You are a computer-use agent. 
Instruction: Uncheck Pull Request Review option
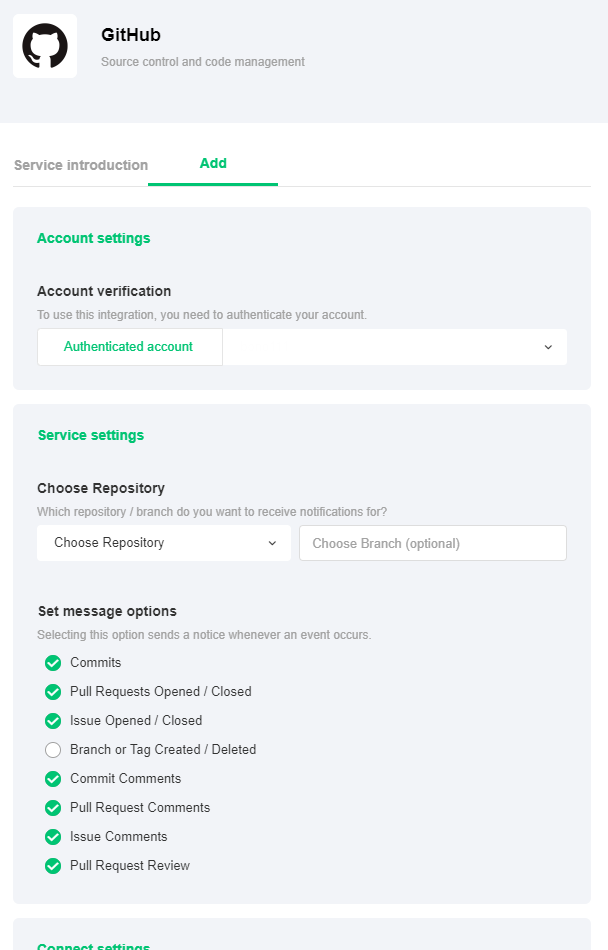[x=53, y=866]
